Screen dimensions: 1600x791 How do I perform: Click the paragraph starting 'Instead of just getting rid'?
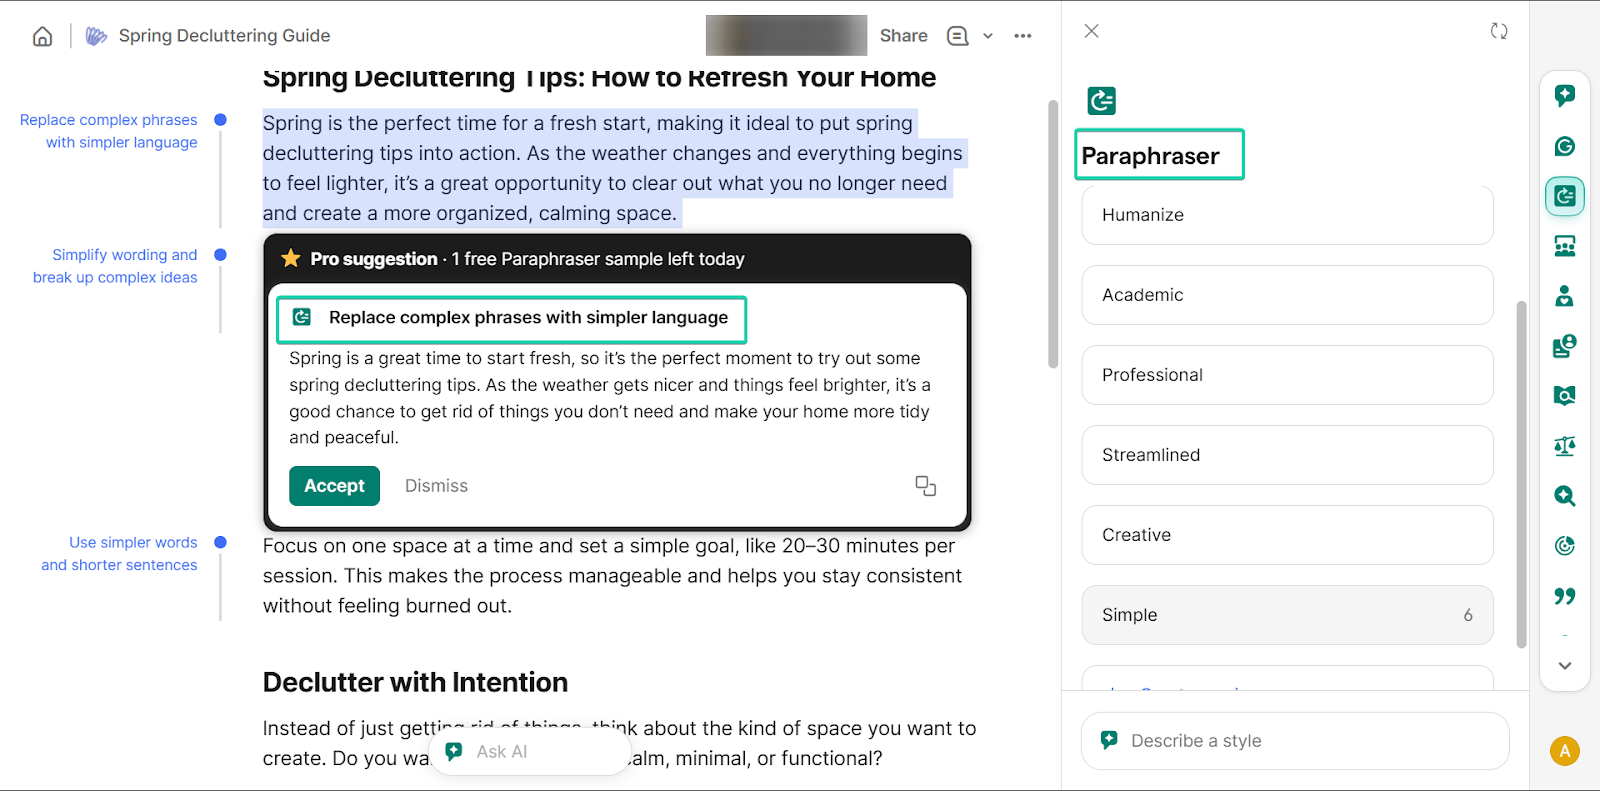[619, 743]
